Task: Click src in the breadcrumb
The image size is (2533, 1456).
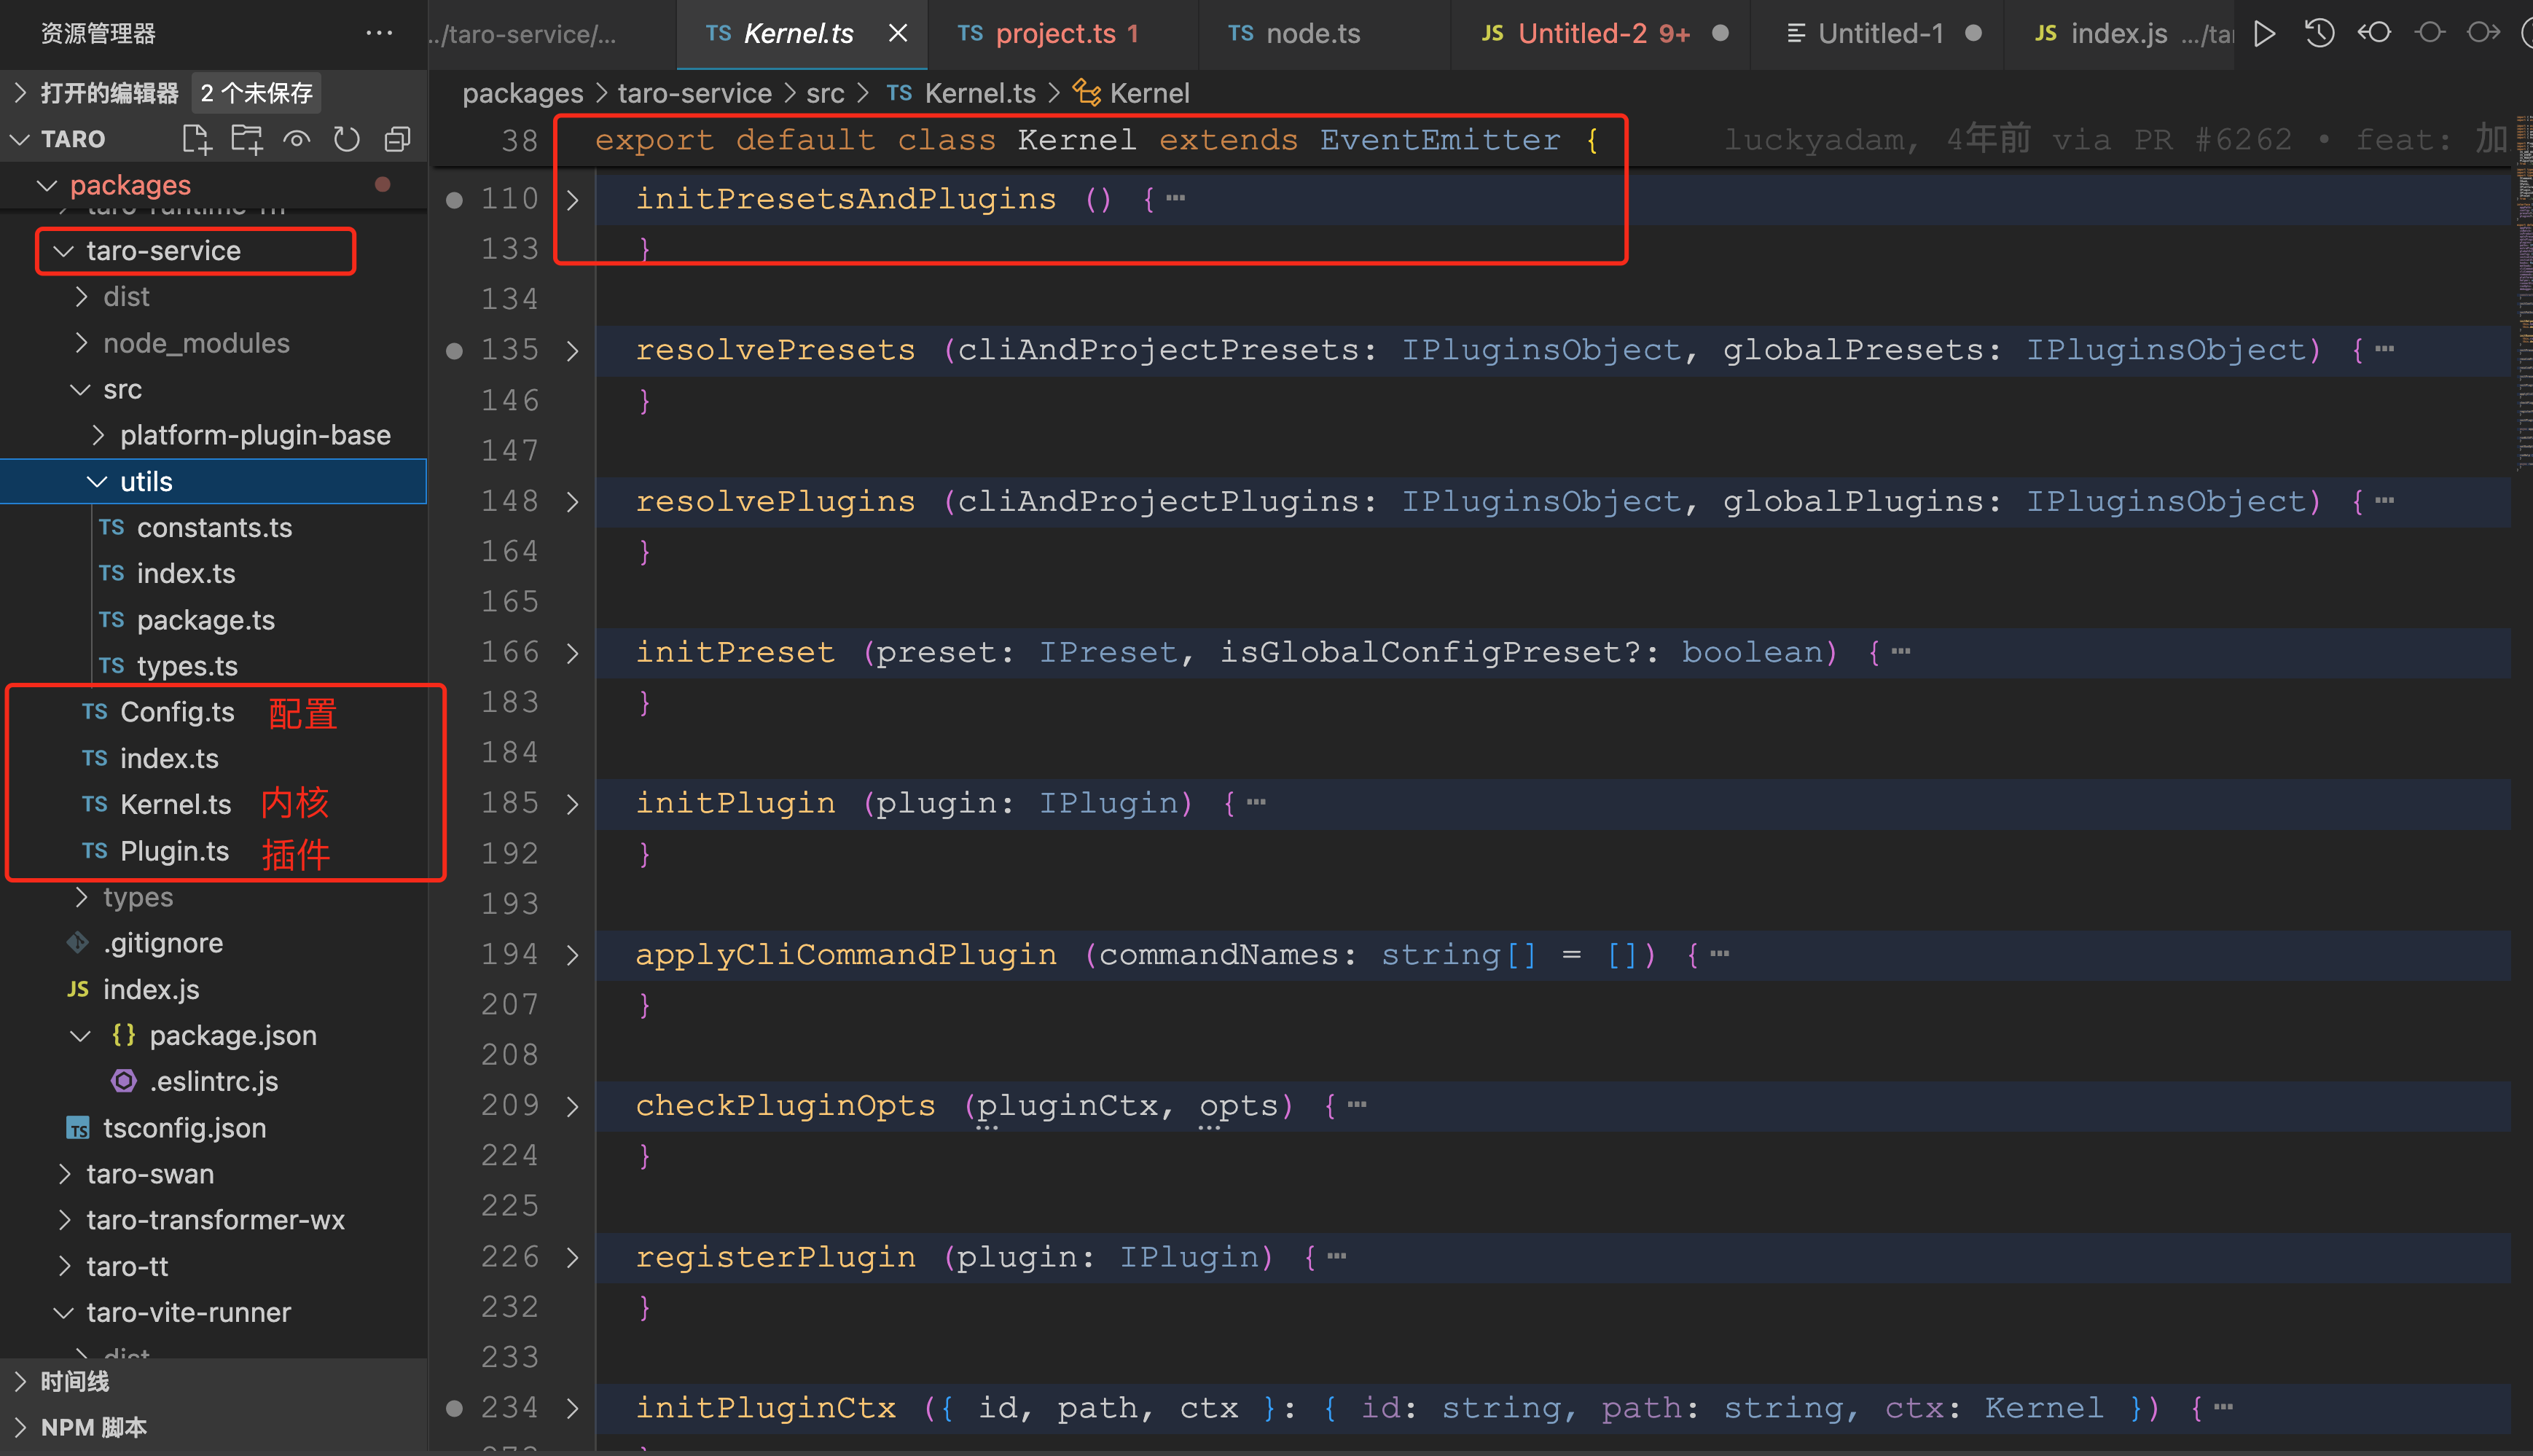Action: pyautogui.click(x=825, y=93)
